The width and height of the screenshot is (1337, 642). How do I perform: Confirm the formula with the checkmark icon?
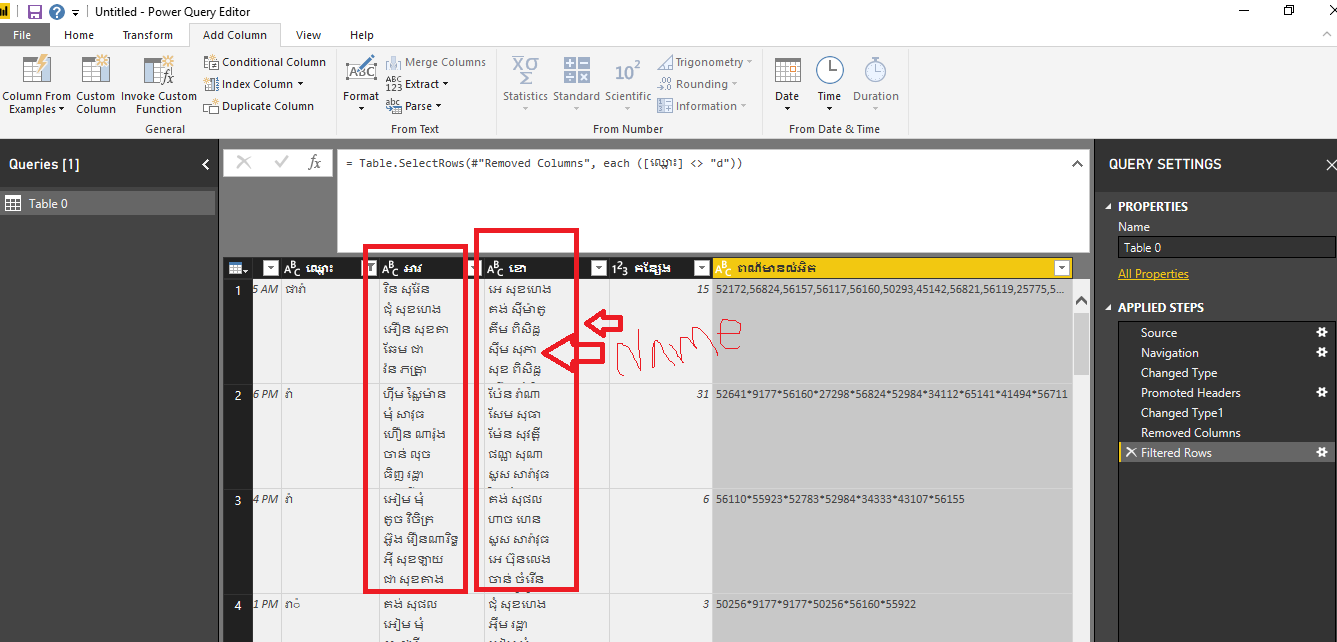[x=281, y=162]
